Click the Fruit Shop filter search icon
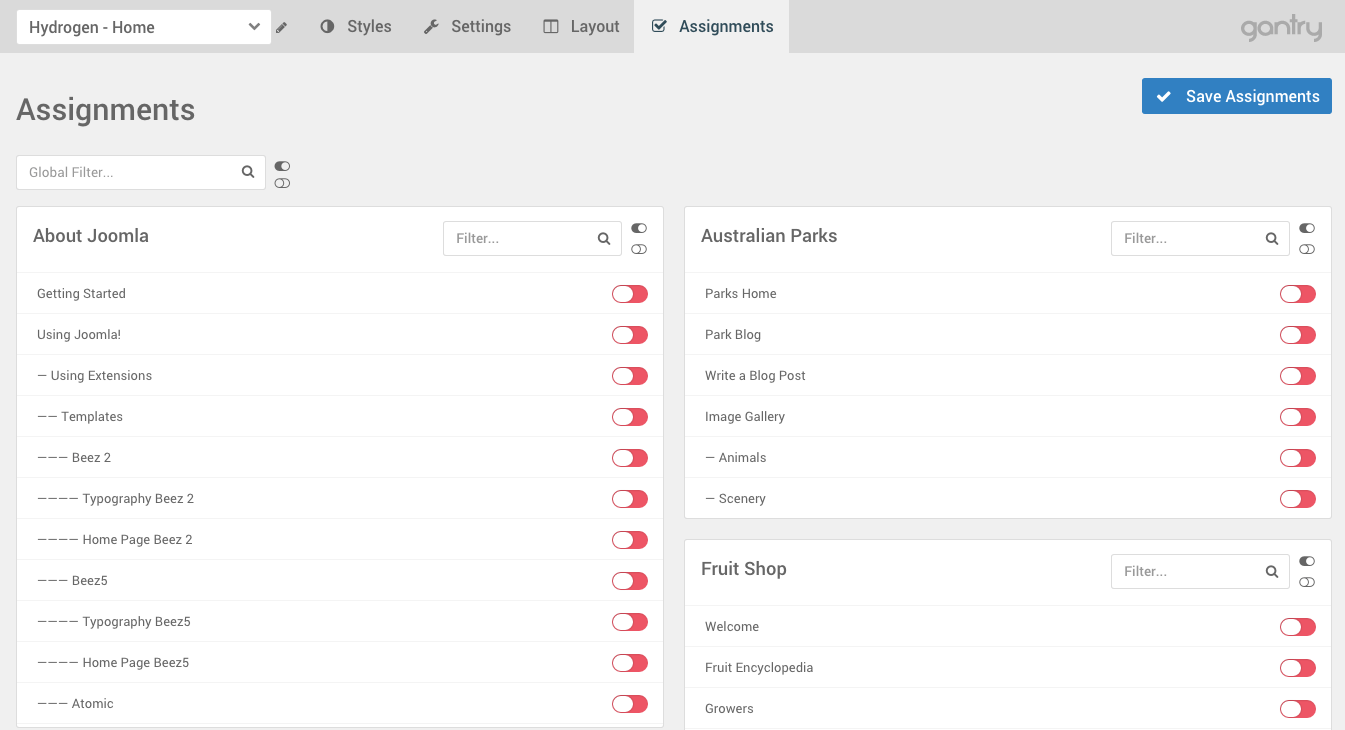 click(1272, 572)
